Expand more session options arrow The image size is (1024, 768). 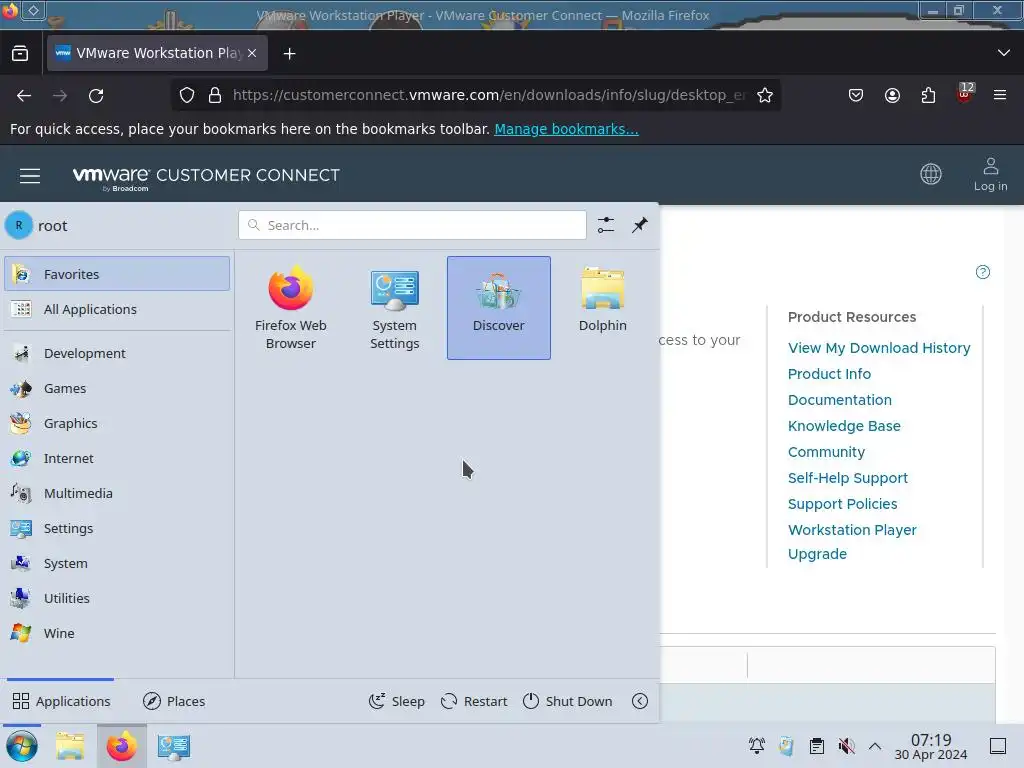point(640,701)
